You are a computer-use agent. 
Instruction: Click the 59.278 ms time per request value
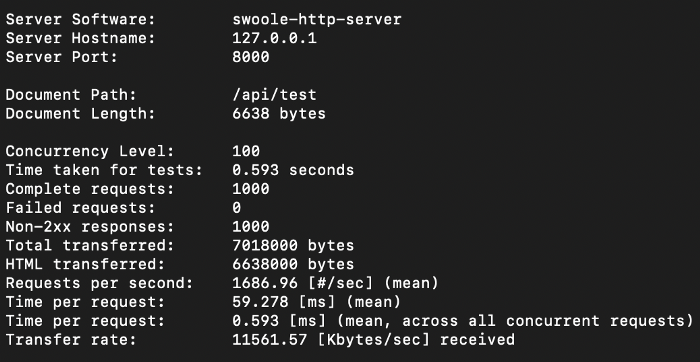[317, 302]
